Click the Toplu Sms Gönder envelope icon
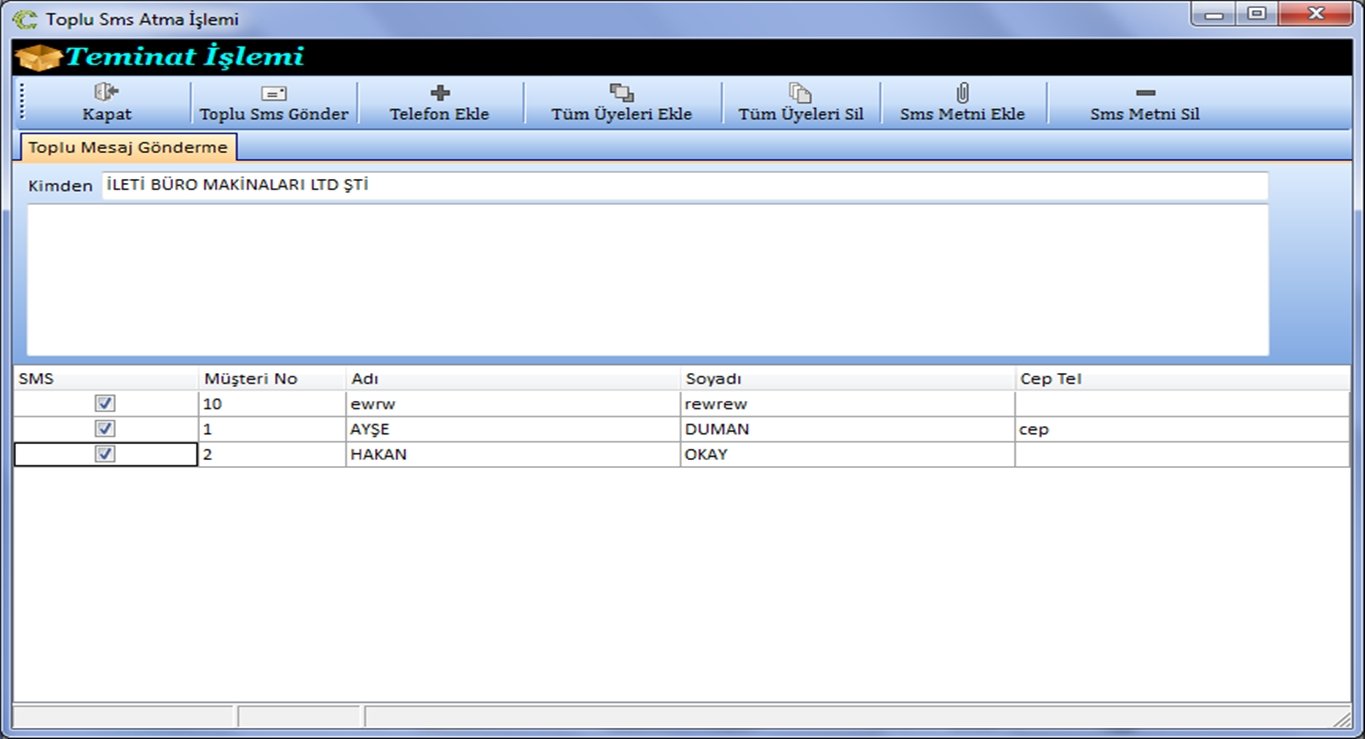This screenshot has height=739, width=1365. tap(273, 93)
